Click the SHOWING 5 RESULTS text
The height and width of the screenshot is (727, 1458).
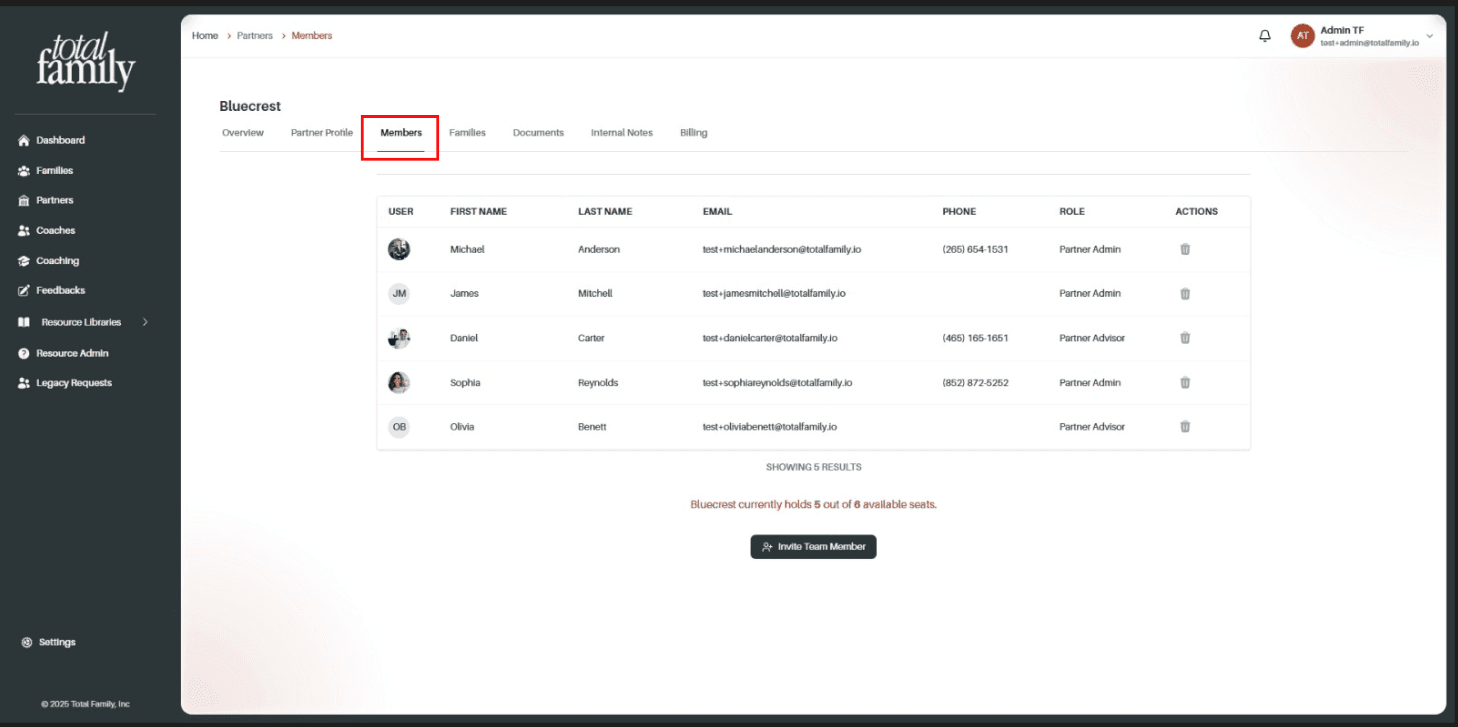(x=814, y=467)
